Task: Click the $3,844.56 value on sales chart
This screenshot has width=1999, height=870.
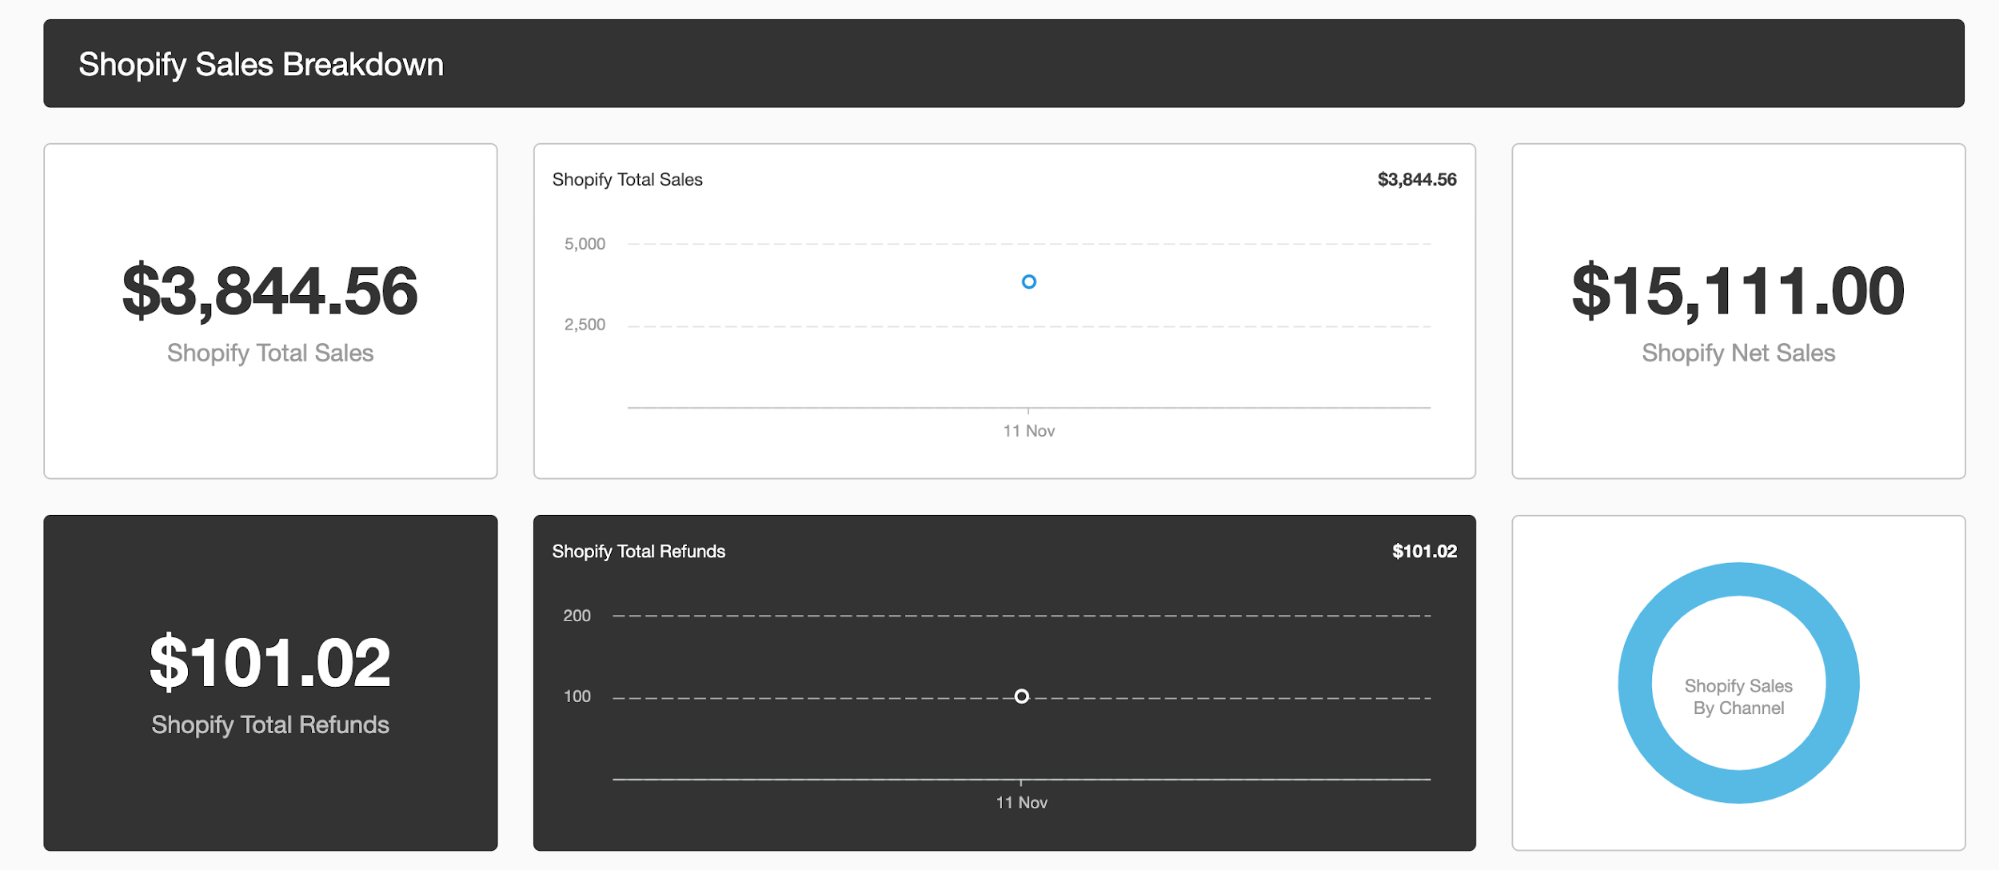Action: tap(1417, 179)
